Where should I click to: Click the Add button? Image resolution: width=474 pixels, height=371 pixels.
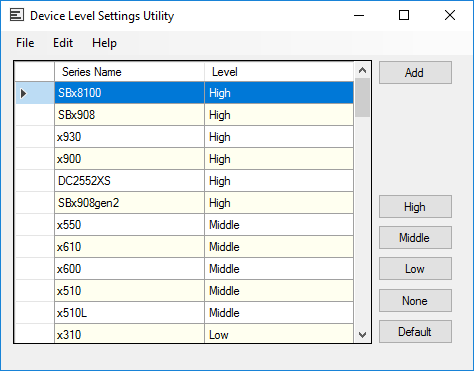[415, 73]
